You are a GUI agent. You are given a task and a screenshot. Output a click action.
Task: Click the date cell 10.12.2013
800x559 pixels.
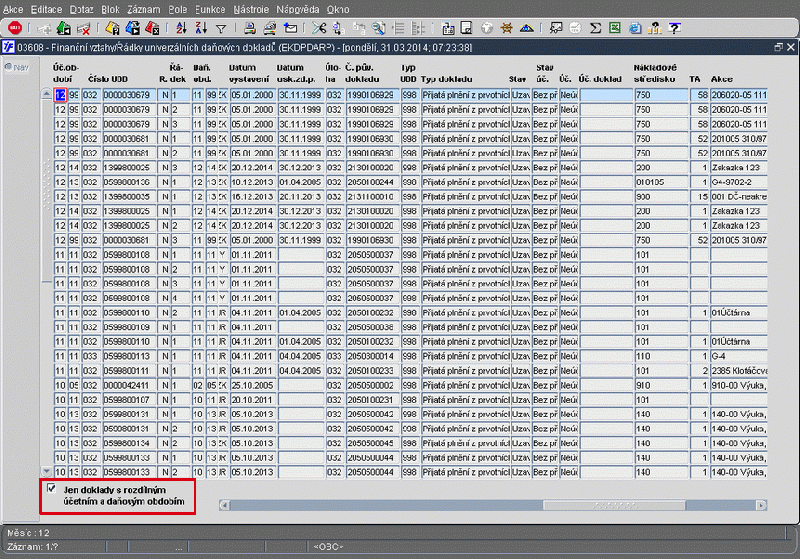[x=253, y=182]
